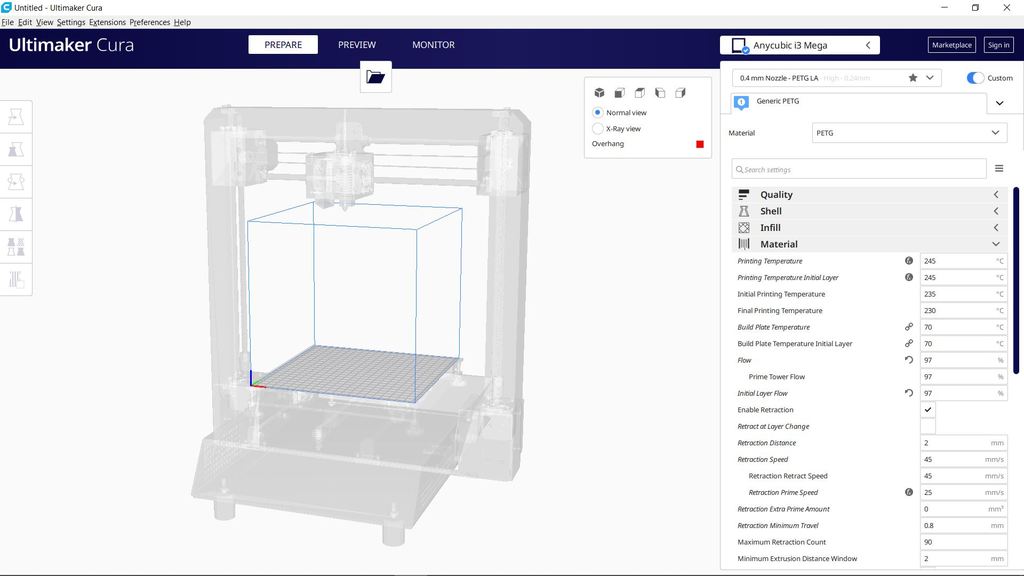Collapse the Anycubic i3 Mega printer selector

[868, 45]
